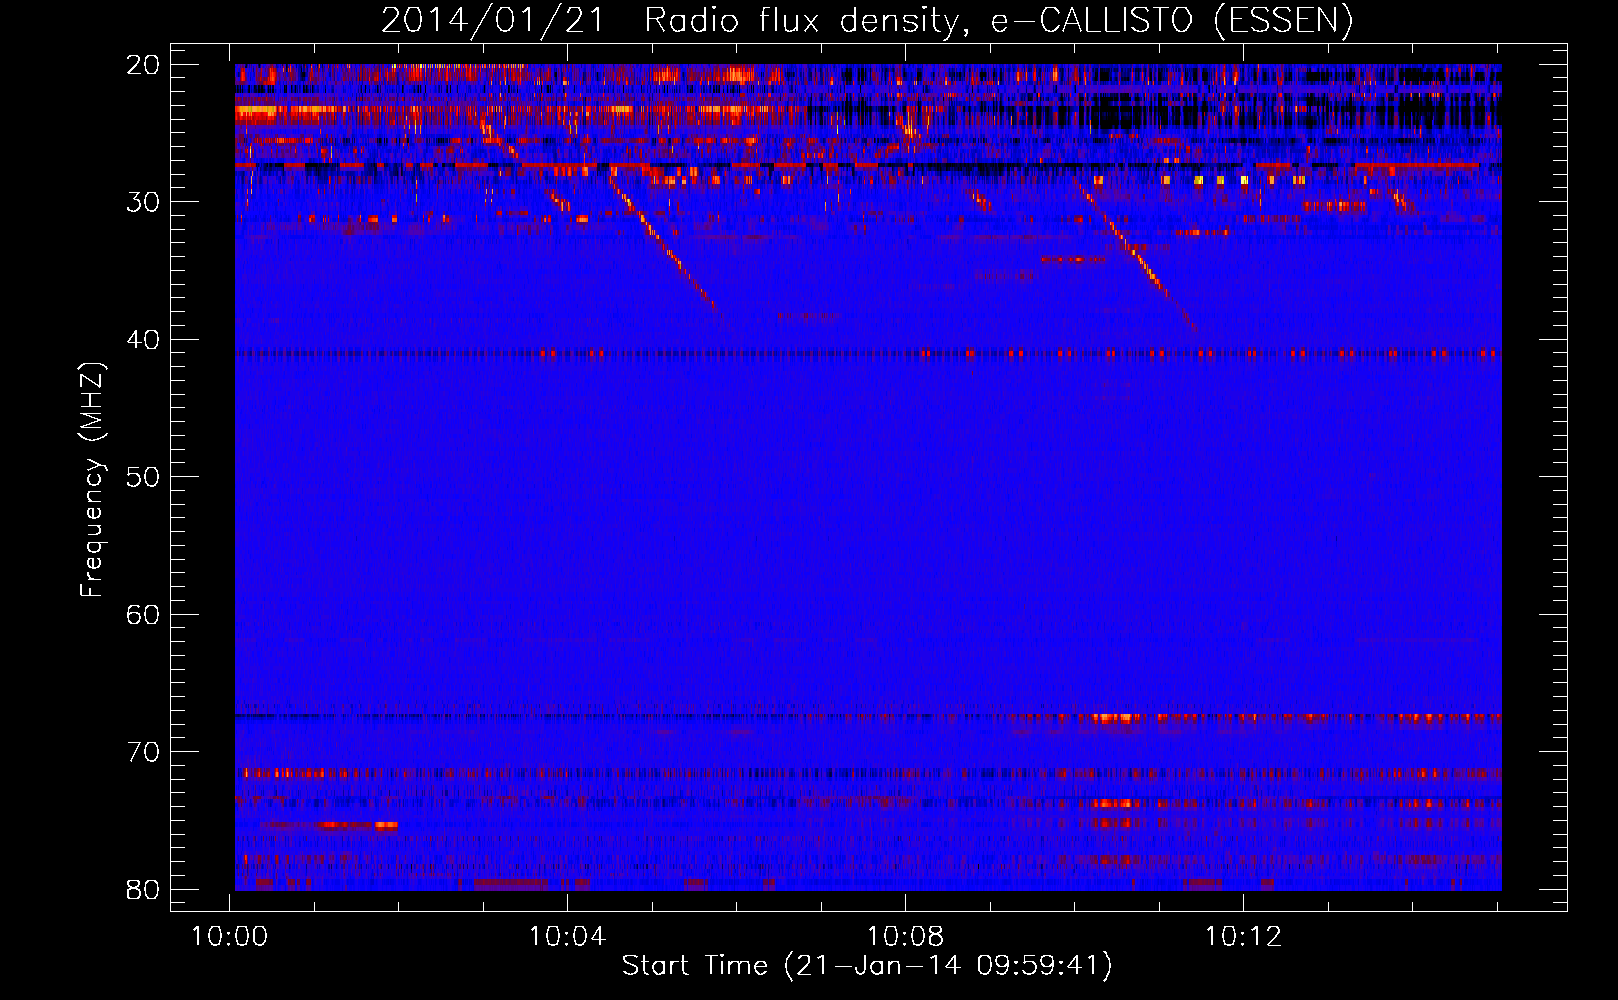
Task: Click the 'Frequency (MHZ)' axis label
Action: pyautogui.click(x=92, y=479)
